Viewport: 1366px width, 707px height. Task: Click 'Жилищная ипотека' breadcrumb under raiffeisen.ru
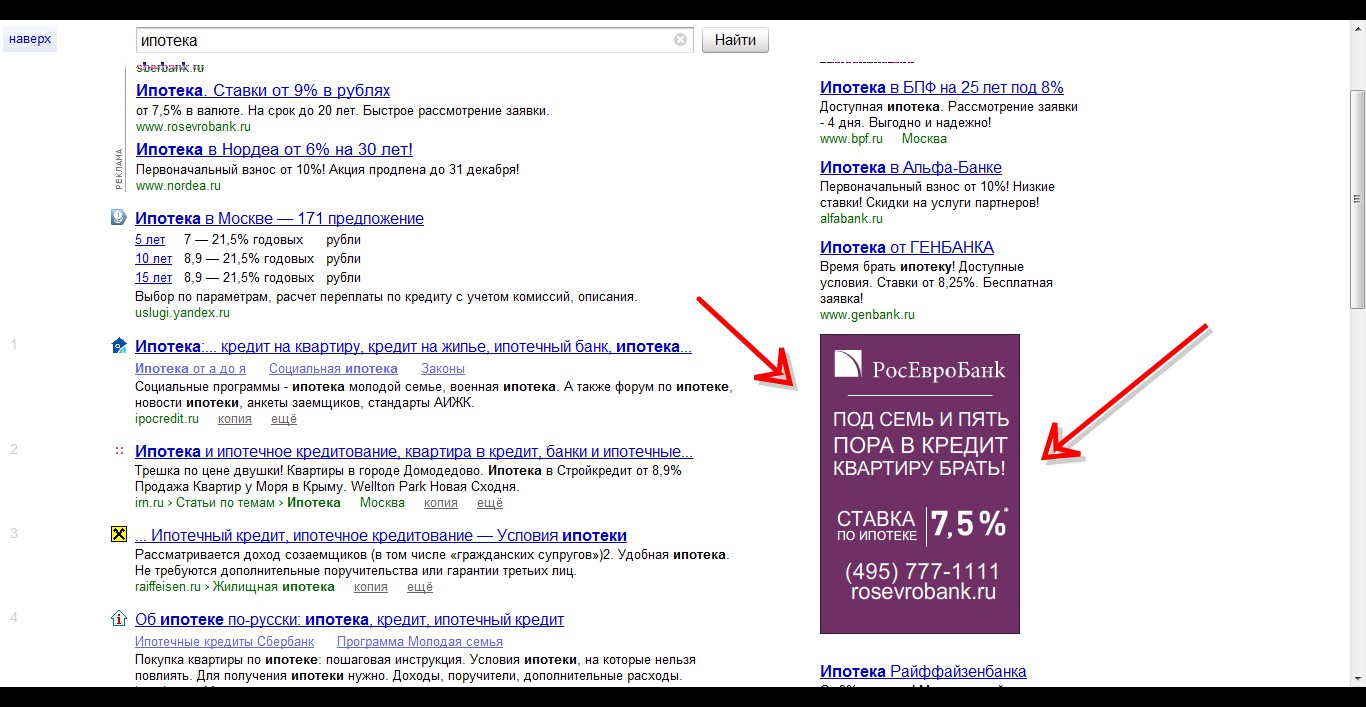(273, 587)
